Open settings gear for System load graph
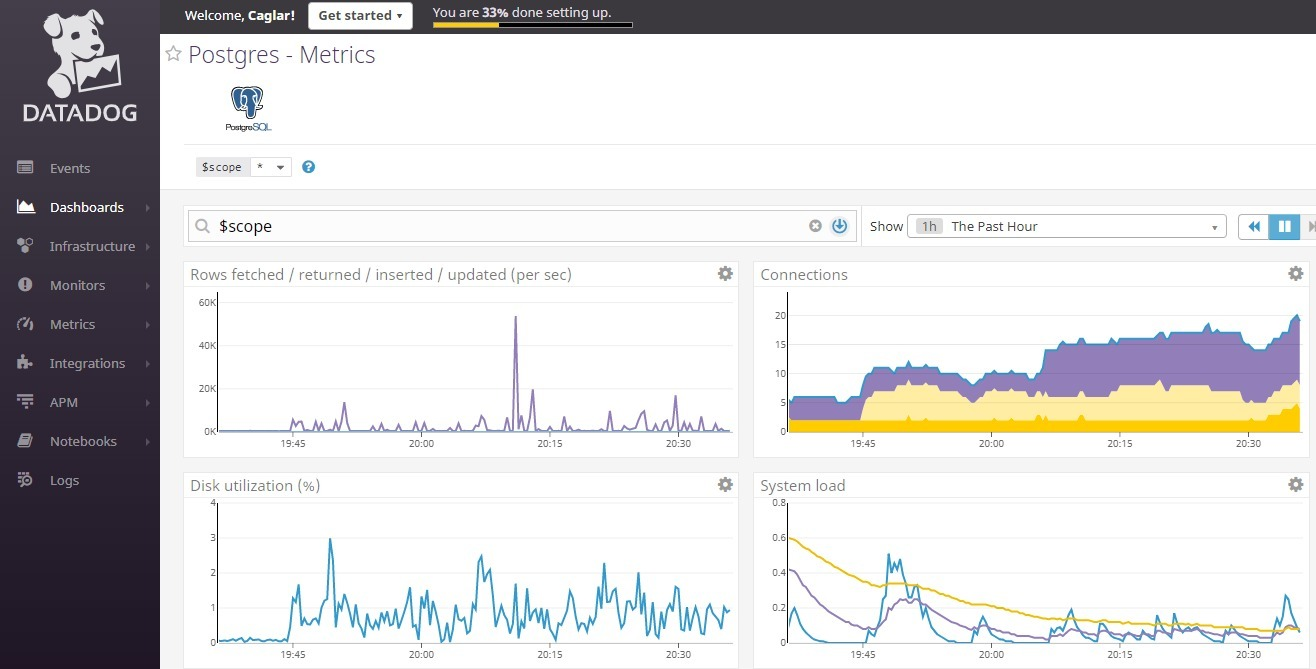Viewport: 1316px width, 669px height. point(1295,485)
